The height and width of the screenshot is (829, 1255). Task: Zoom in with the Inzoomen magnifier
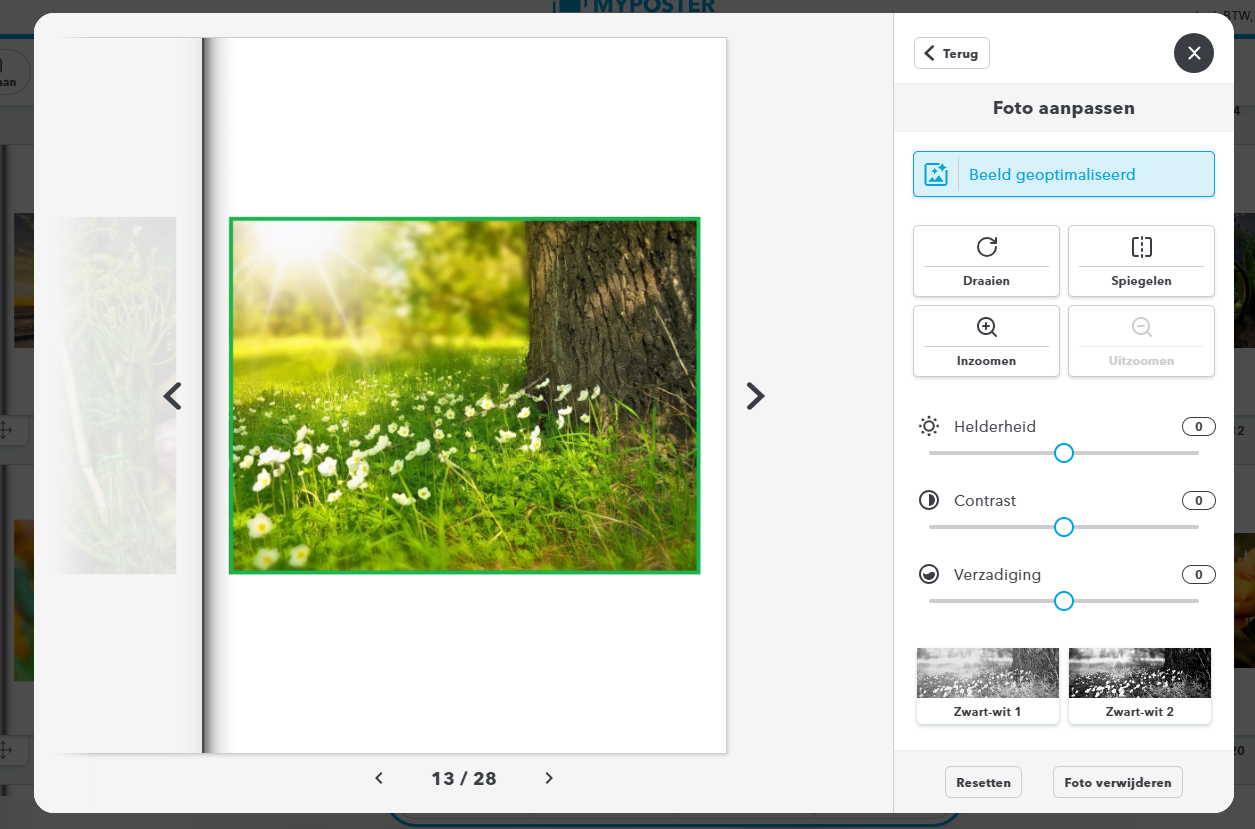(986, 327)
